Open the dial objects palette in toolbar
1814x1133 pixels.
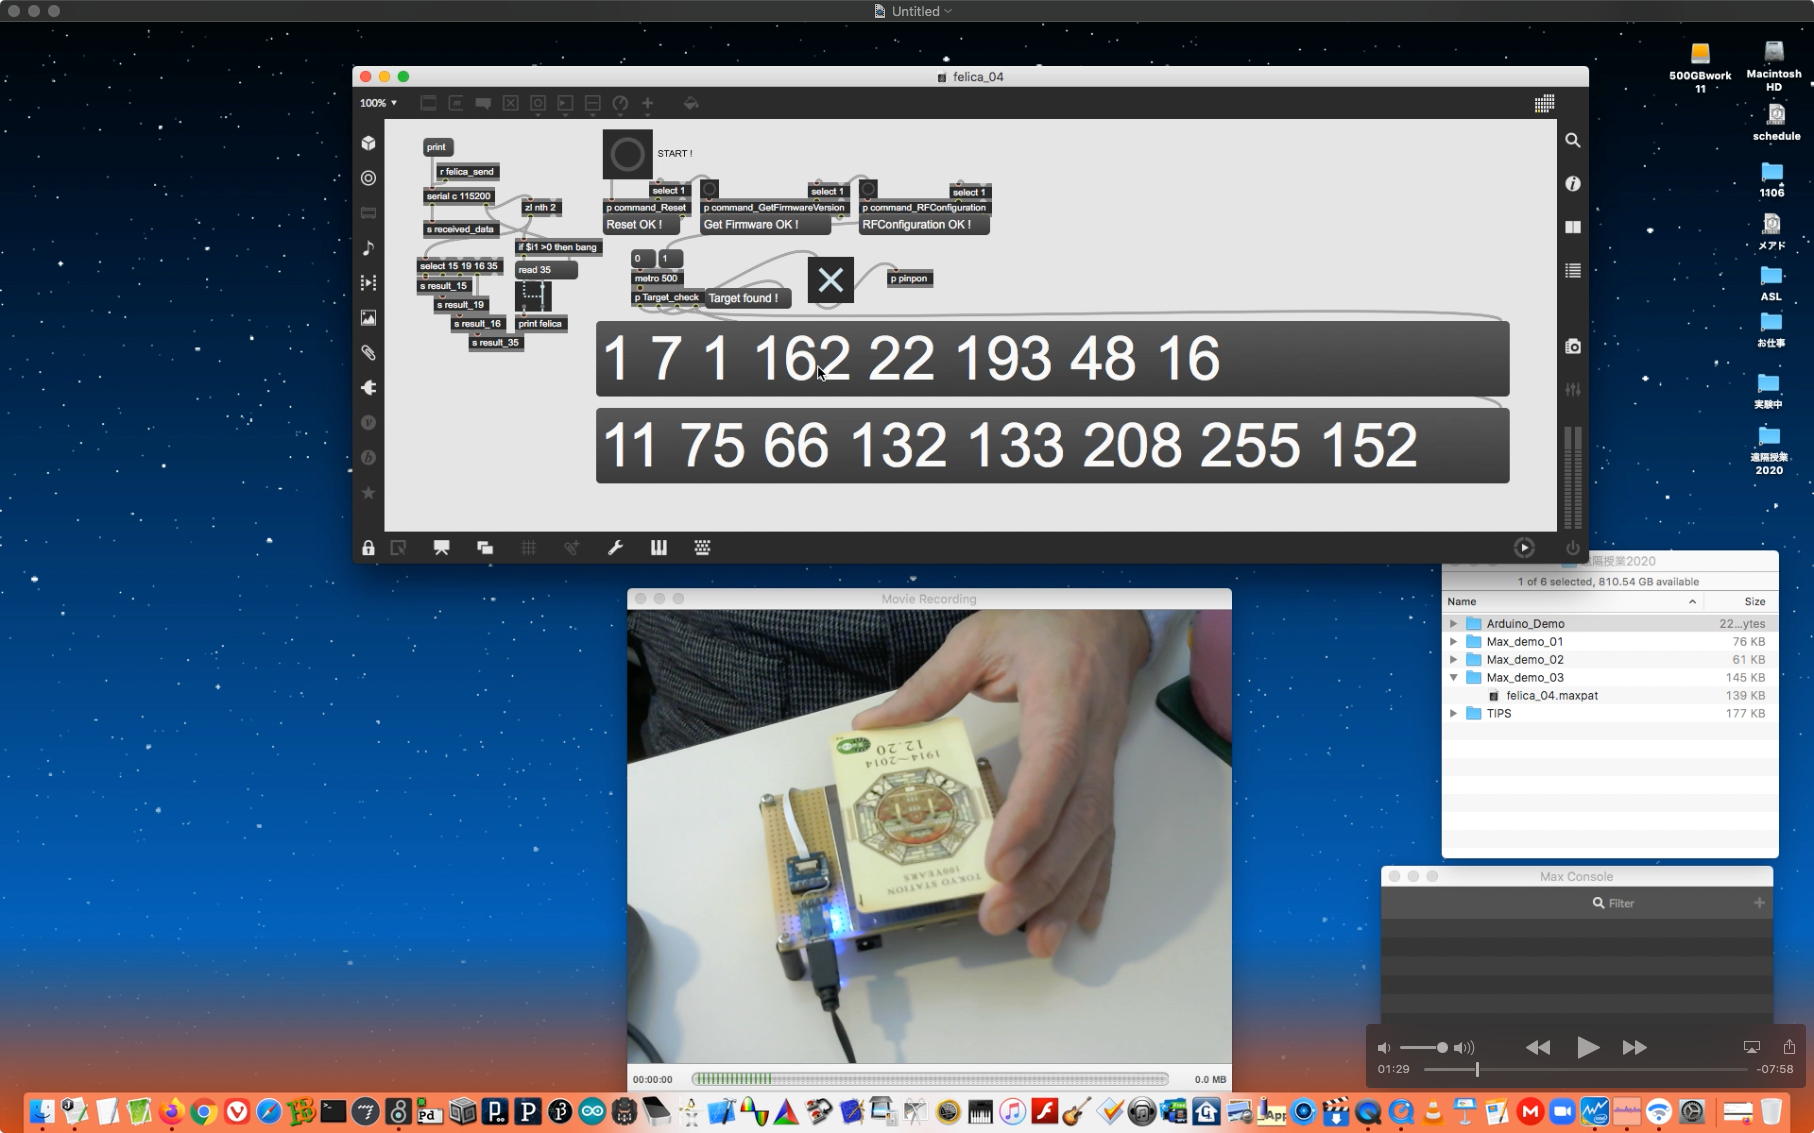[620, 103]
